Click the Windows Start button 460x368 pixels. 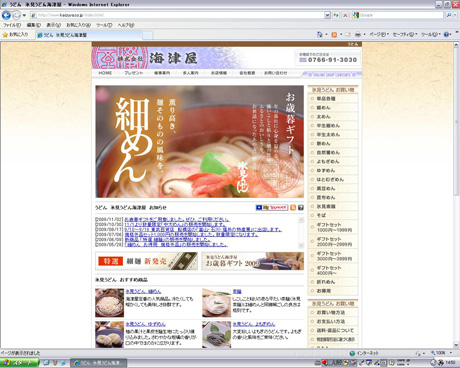point(19,363)
